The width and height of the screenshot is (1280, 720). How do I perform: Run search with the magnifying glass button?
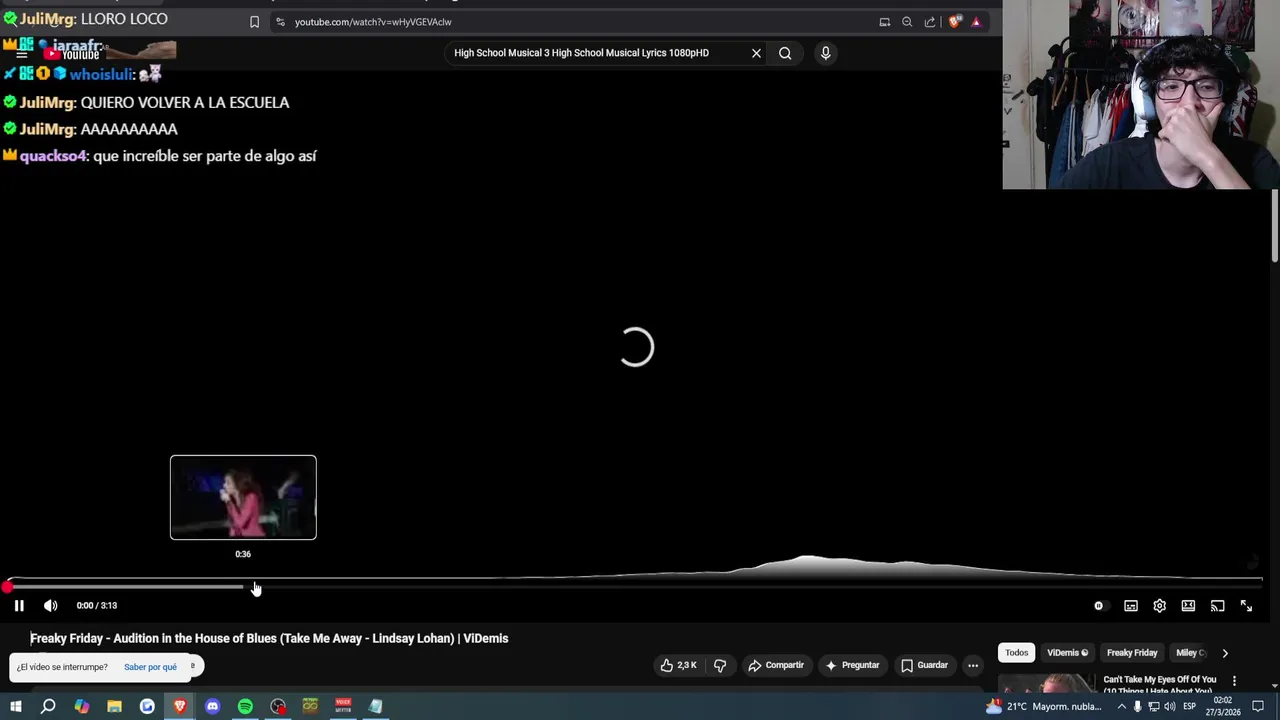(x=785, y=53)
